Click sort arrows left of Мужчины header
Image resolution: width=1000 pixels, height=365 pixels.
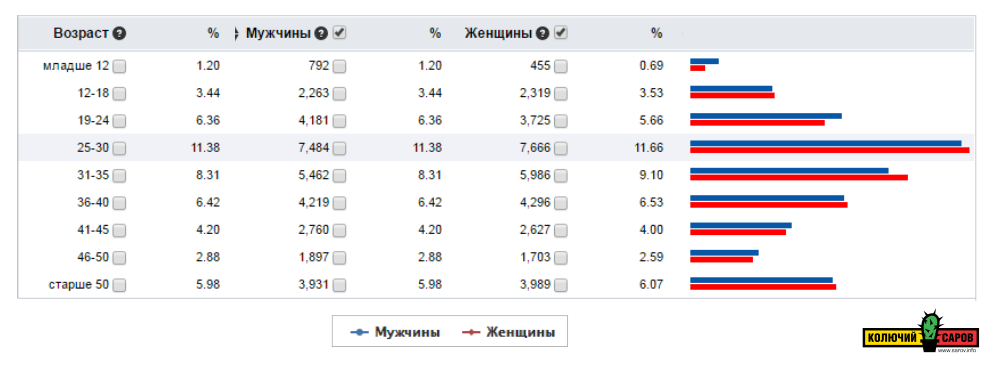coord(236,34)
